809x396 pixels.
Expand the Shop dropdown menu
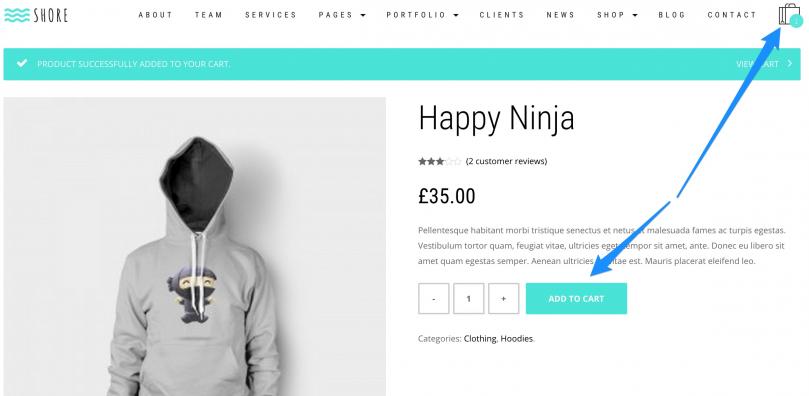click(617, 15)
